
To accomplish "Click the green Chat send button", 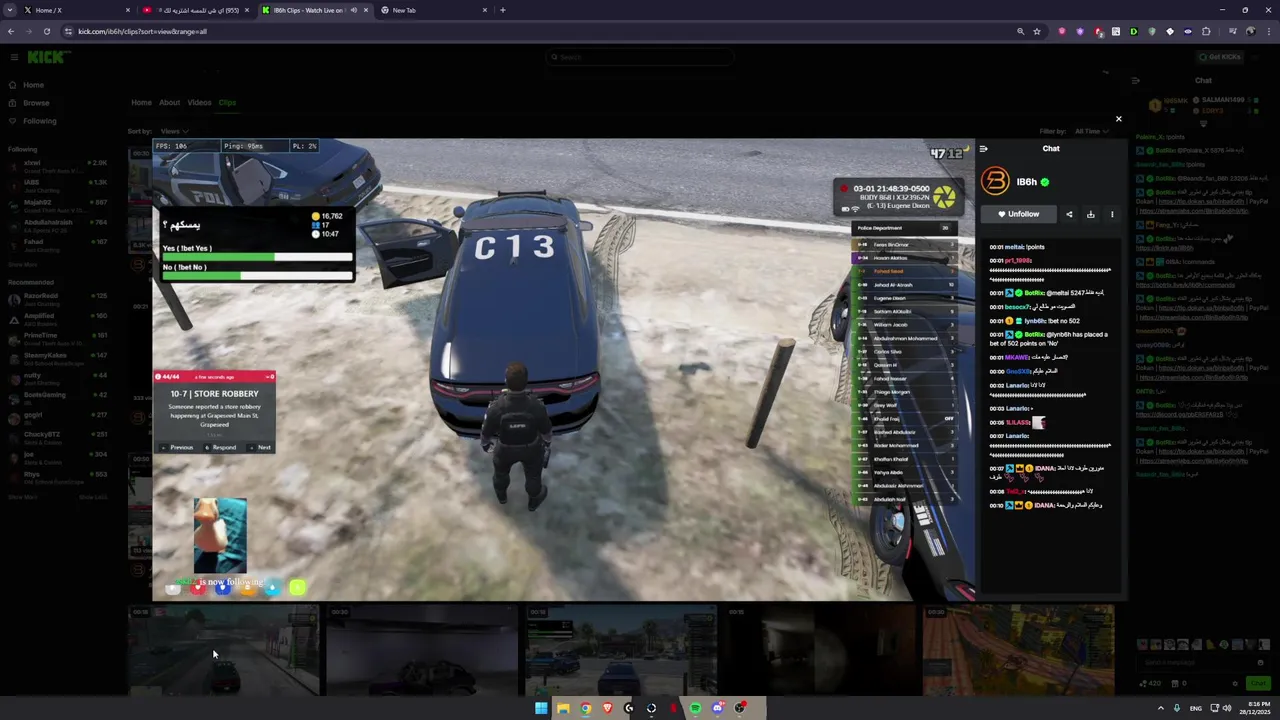I will coord(1258,683).
